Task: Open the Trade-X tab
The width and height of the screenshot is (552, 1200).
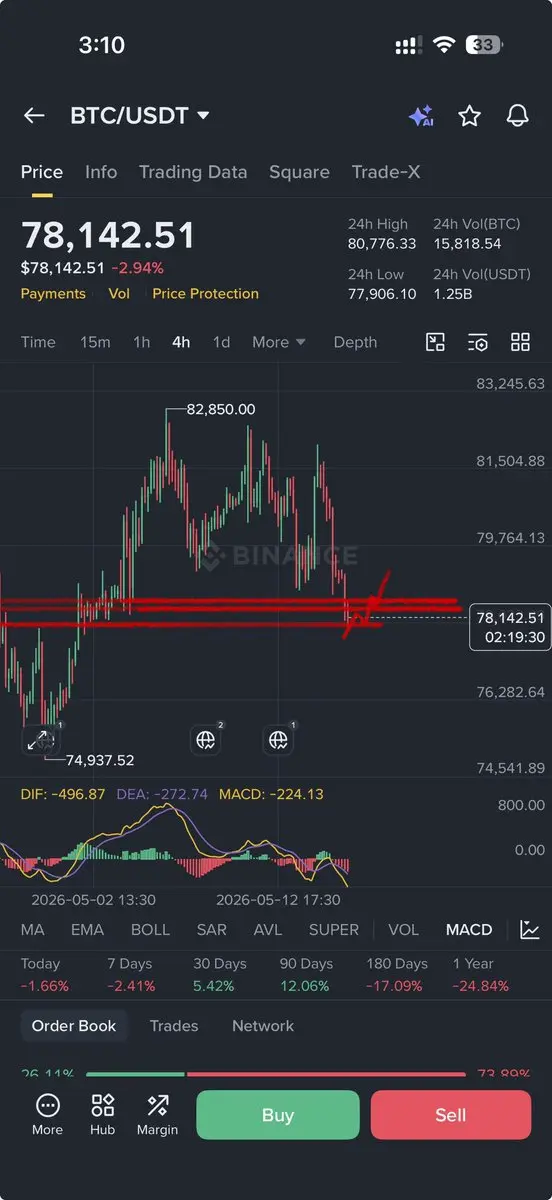Action: coord(386,172)
